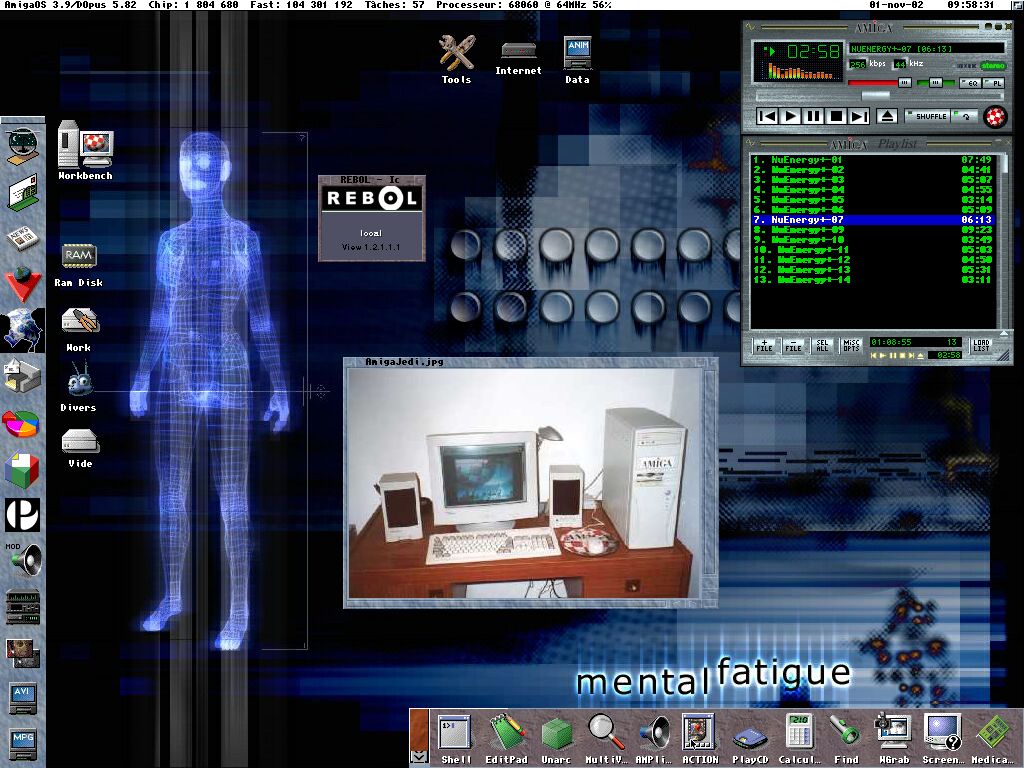The width and height of the screenshot is (1024, 768).
Task: Click the red triangle globe icon in left dock
Action: (x=23, y=285)
